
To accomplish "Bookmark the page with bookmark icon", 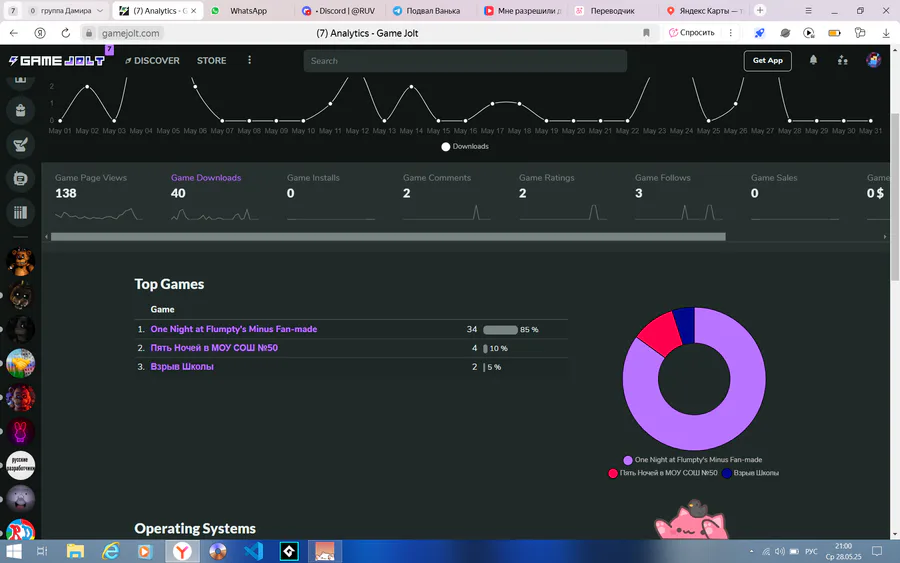I will click(x=646, y=33).
